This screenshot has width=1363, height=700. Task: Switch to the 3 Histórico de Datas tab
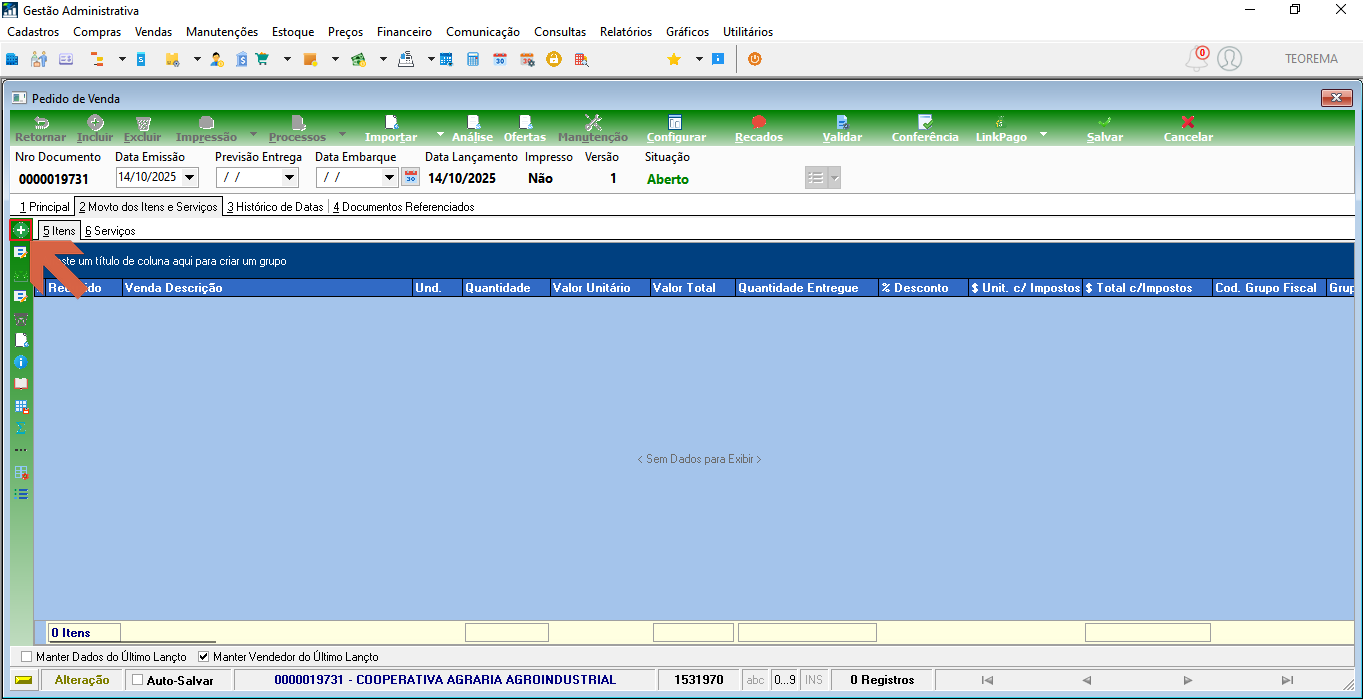coord(275,207)
